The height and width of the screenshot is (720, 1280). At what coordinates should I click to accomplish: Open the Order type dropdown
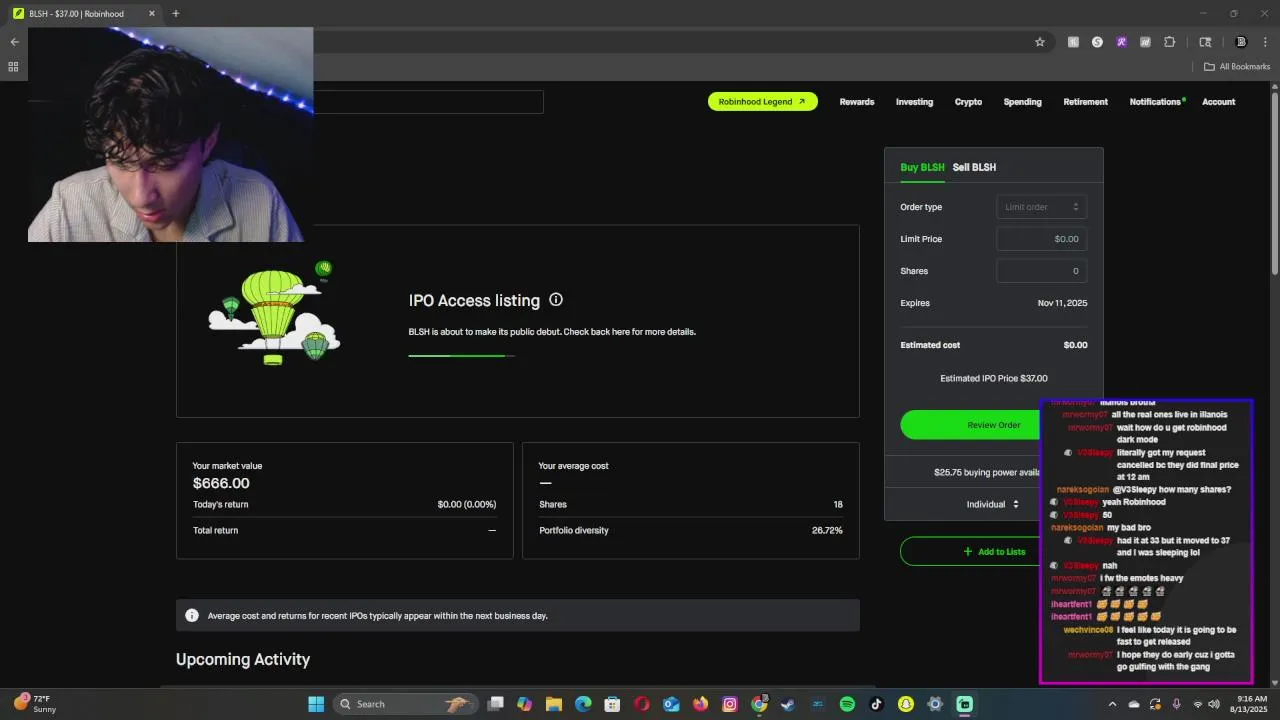1042,207
